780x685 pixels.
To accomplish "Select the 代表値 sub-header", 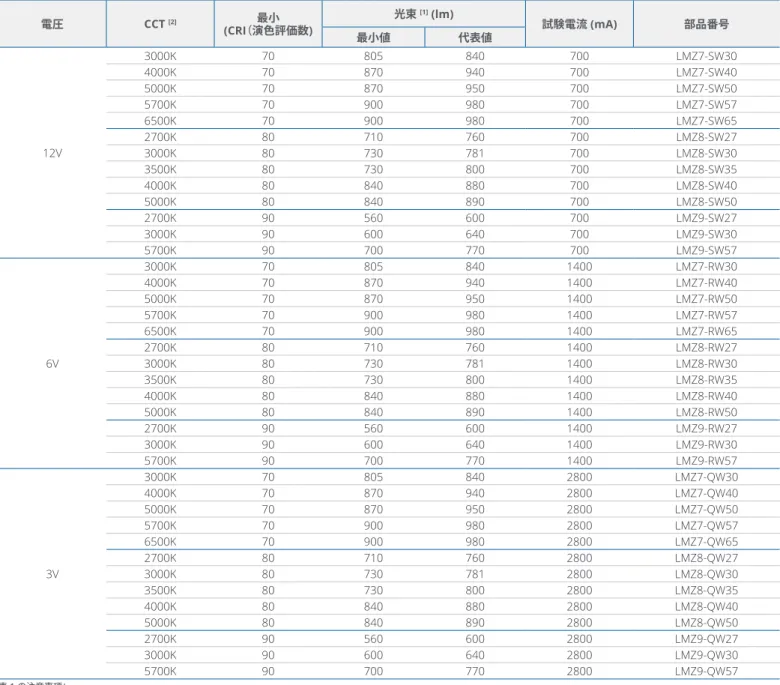I will 475,37.
